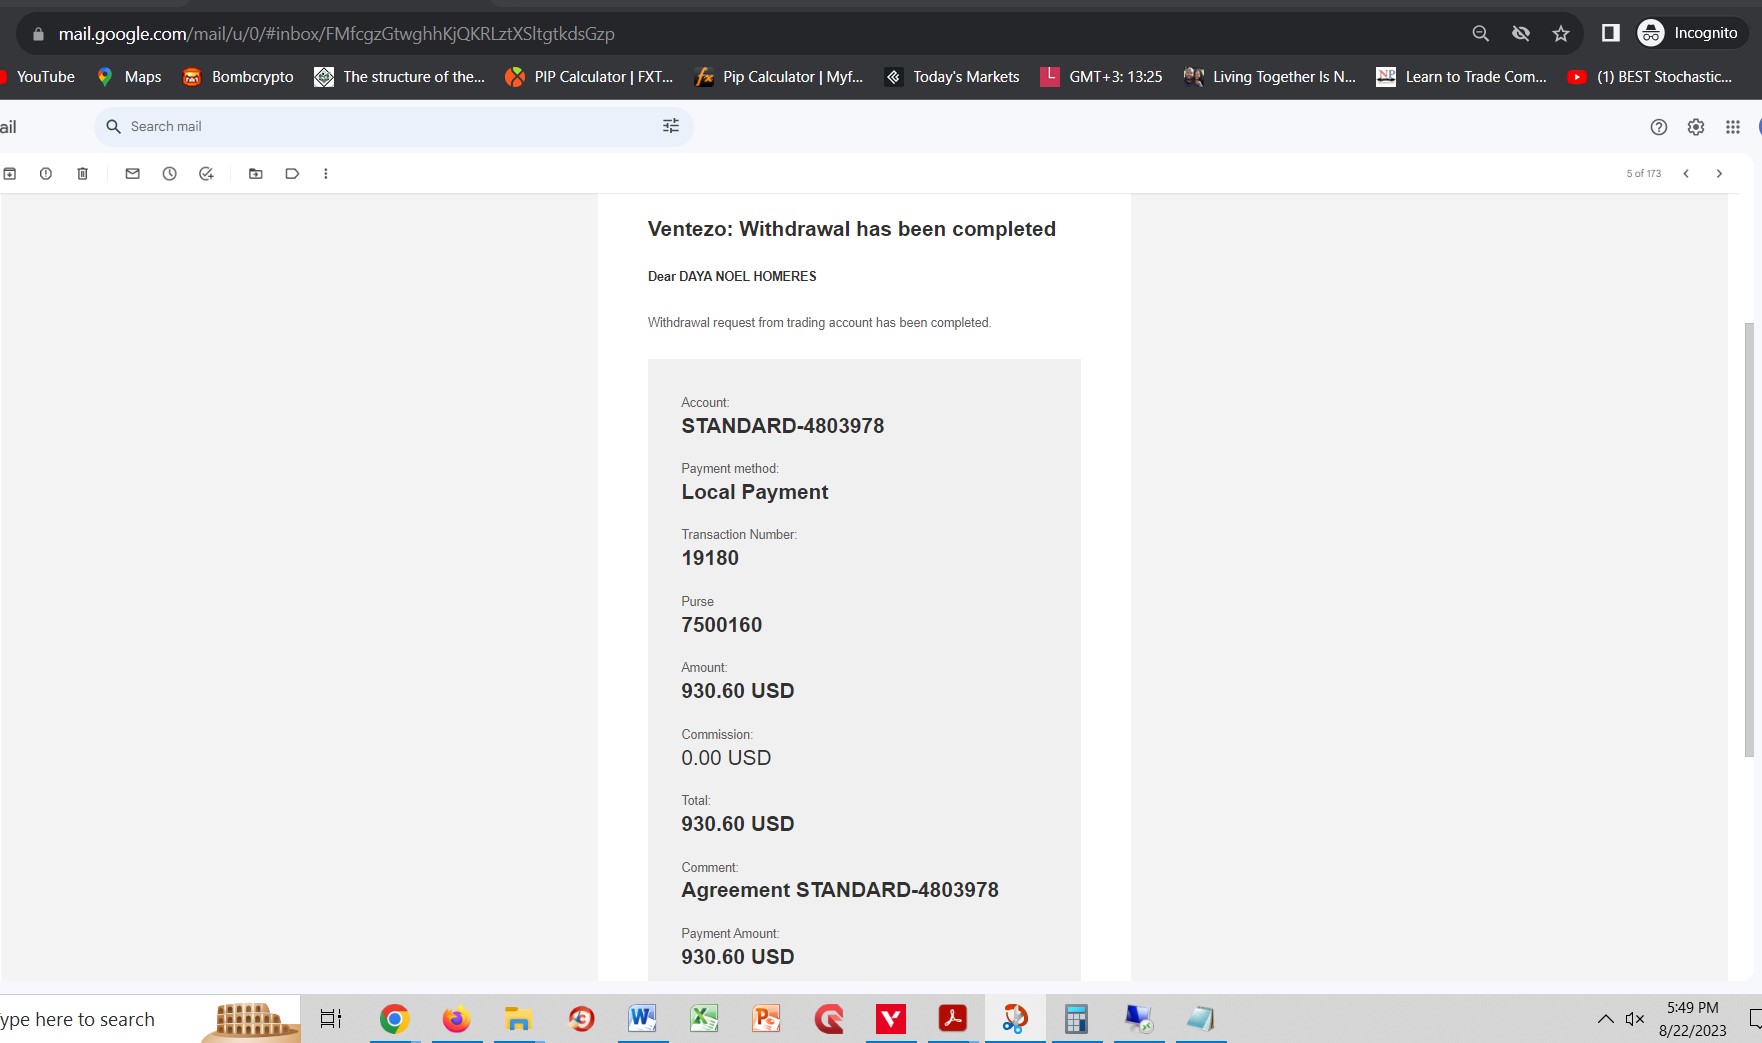
Task: Click the purse value 7500160
Action: point(722,625)
